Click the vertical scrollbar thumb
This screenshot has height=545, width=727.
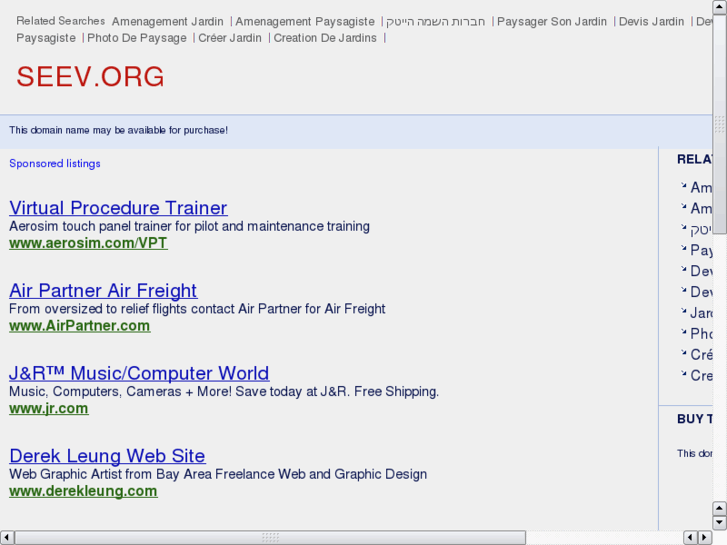[x=720, y=124]
